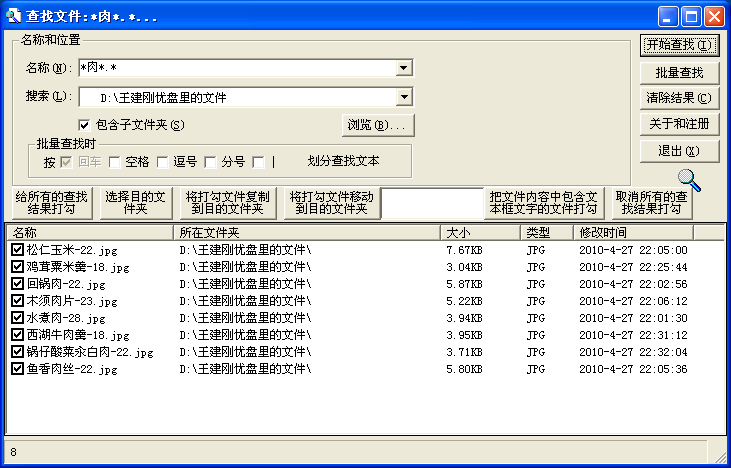Select file name 西湖牛肉羹-18.jpg
This screenshot has height=468, width=731.
point(78,335)
